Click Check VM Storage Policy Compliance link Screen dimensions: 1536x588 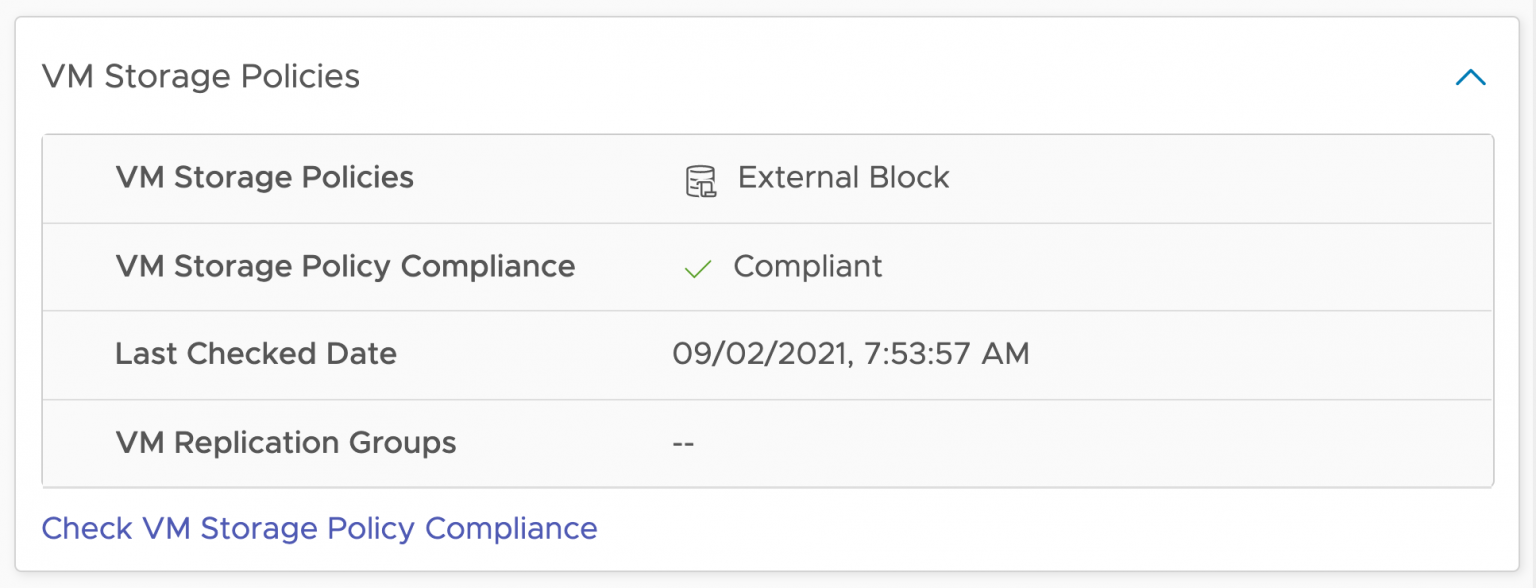point(319,528)
